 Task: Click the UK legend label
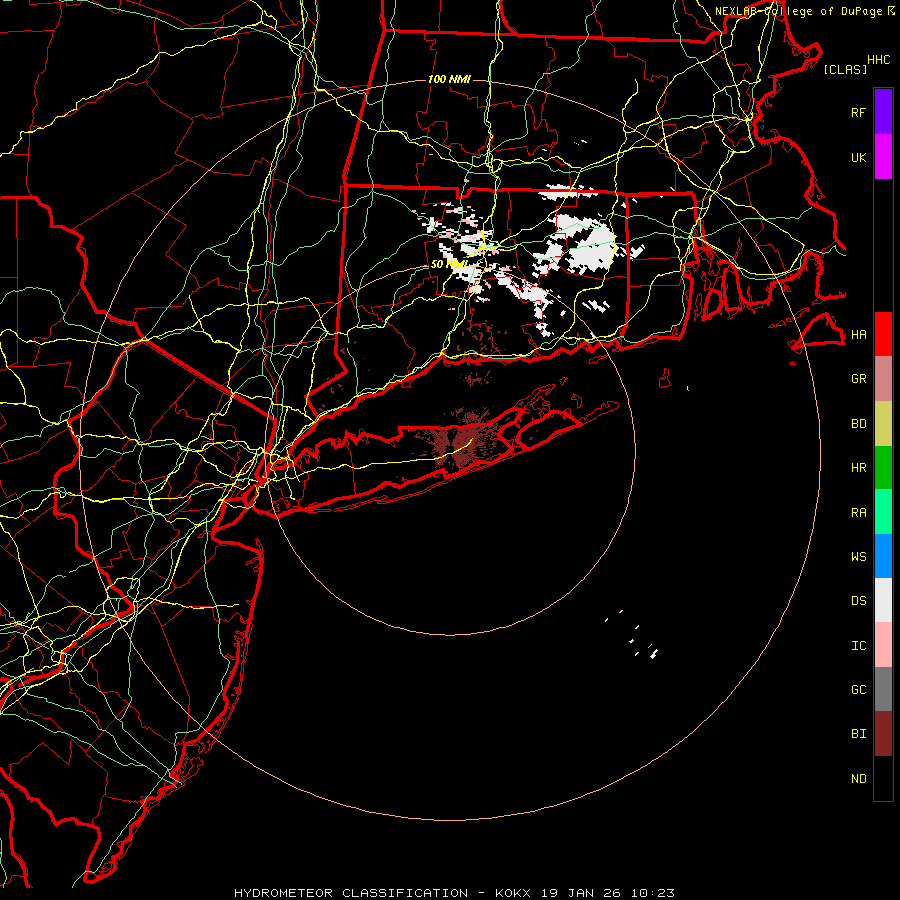point(858,157)
